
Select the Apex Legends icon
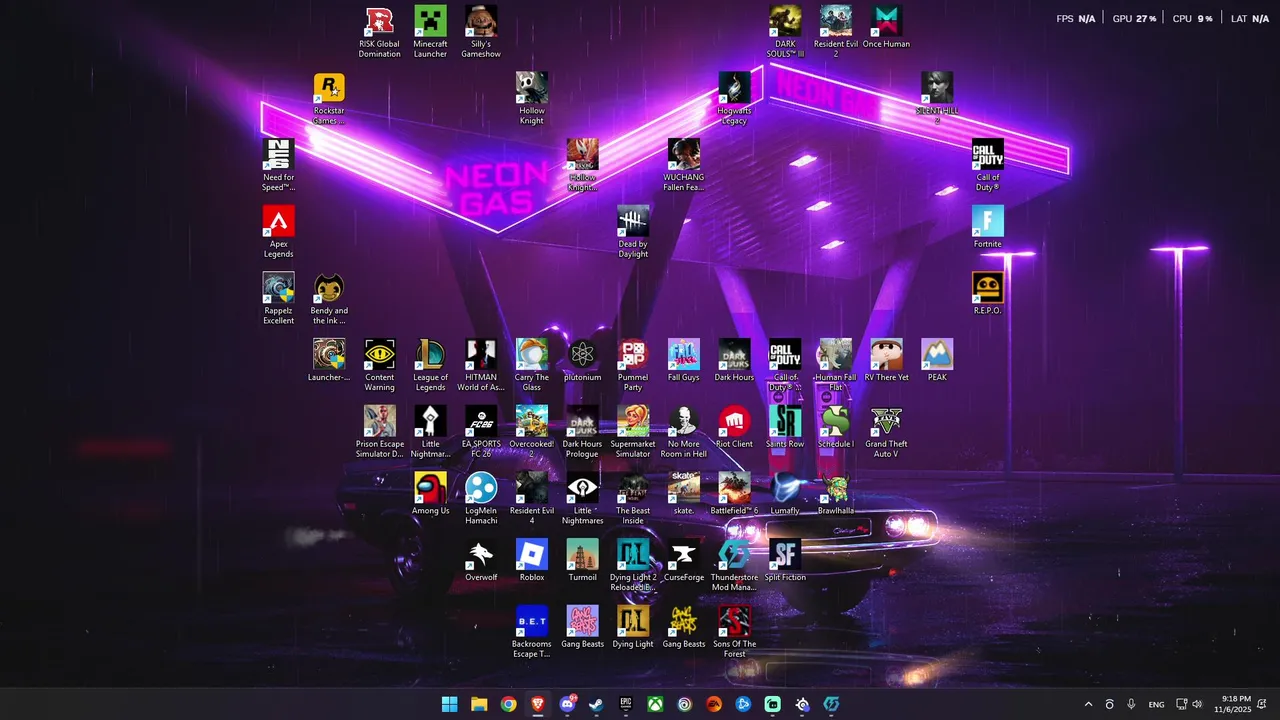278,231
